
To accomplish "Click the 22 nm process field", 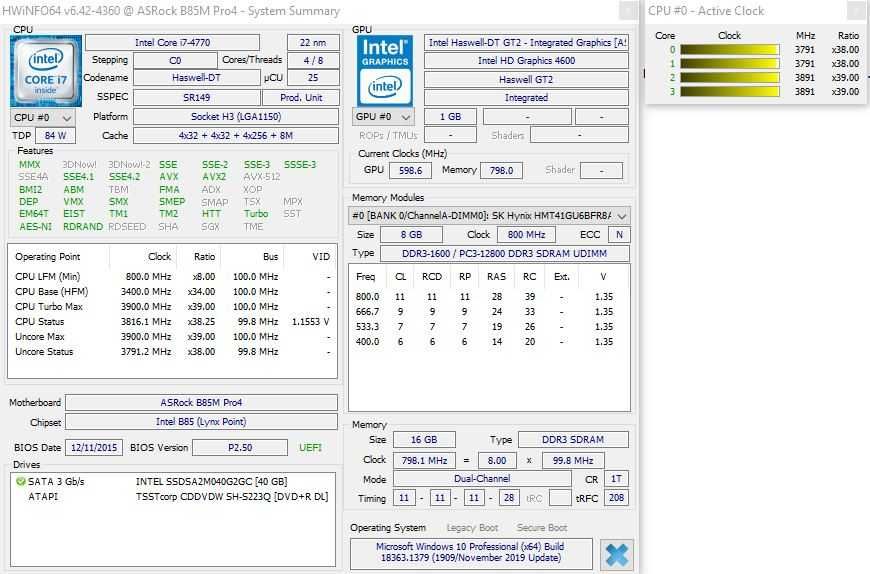I will click(x=313, y=43).
